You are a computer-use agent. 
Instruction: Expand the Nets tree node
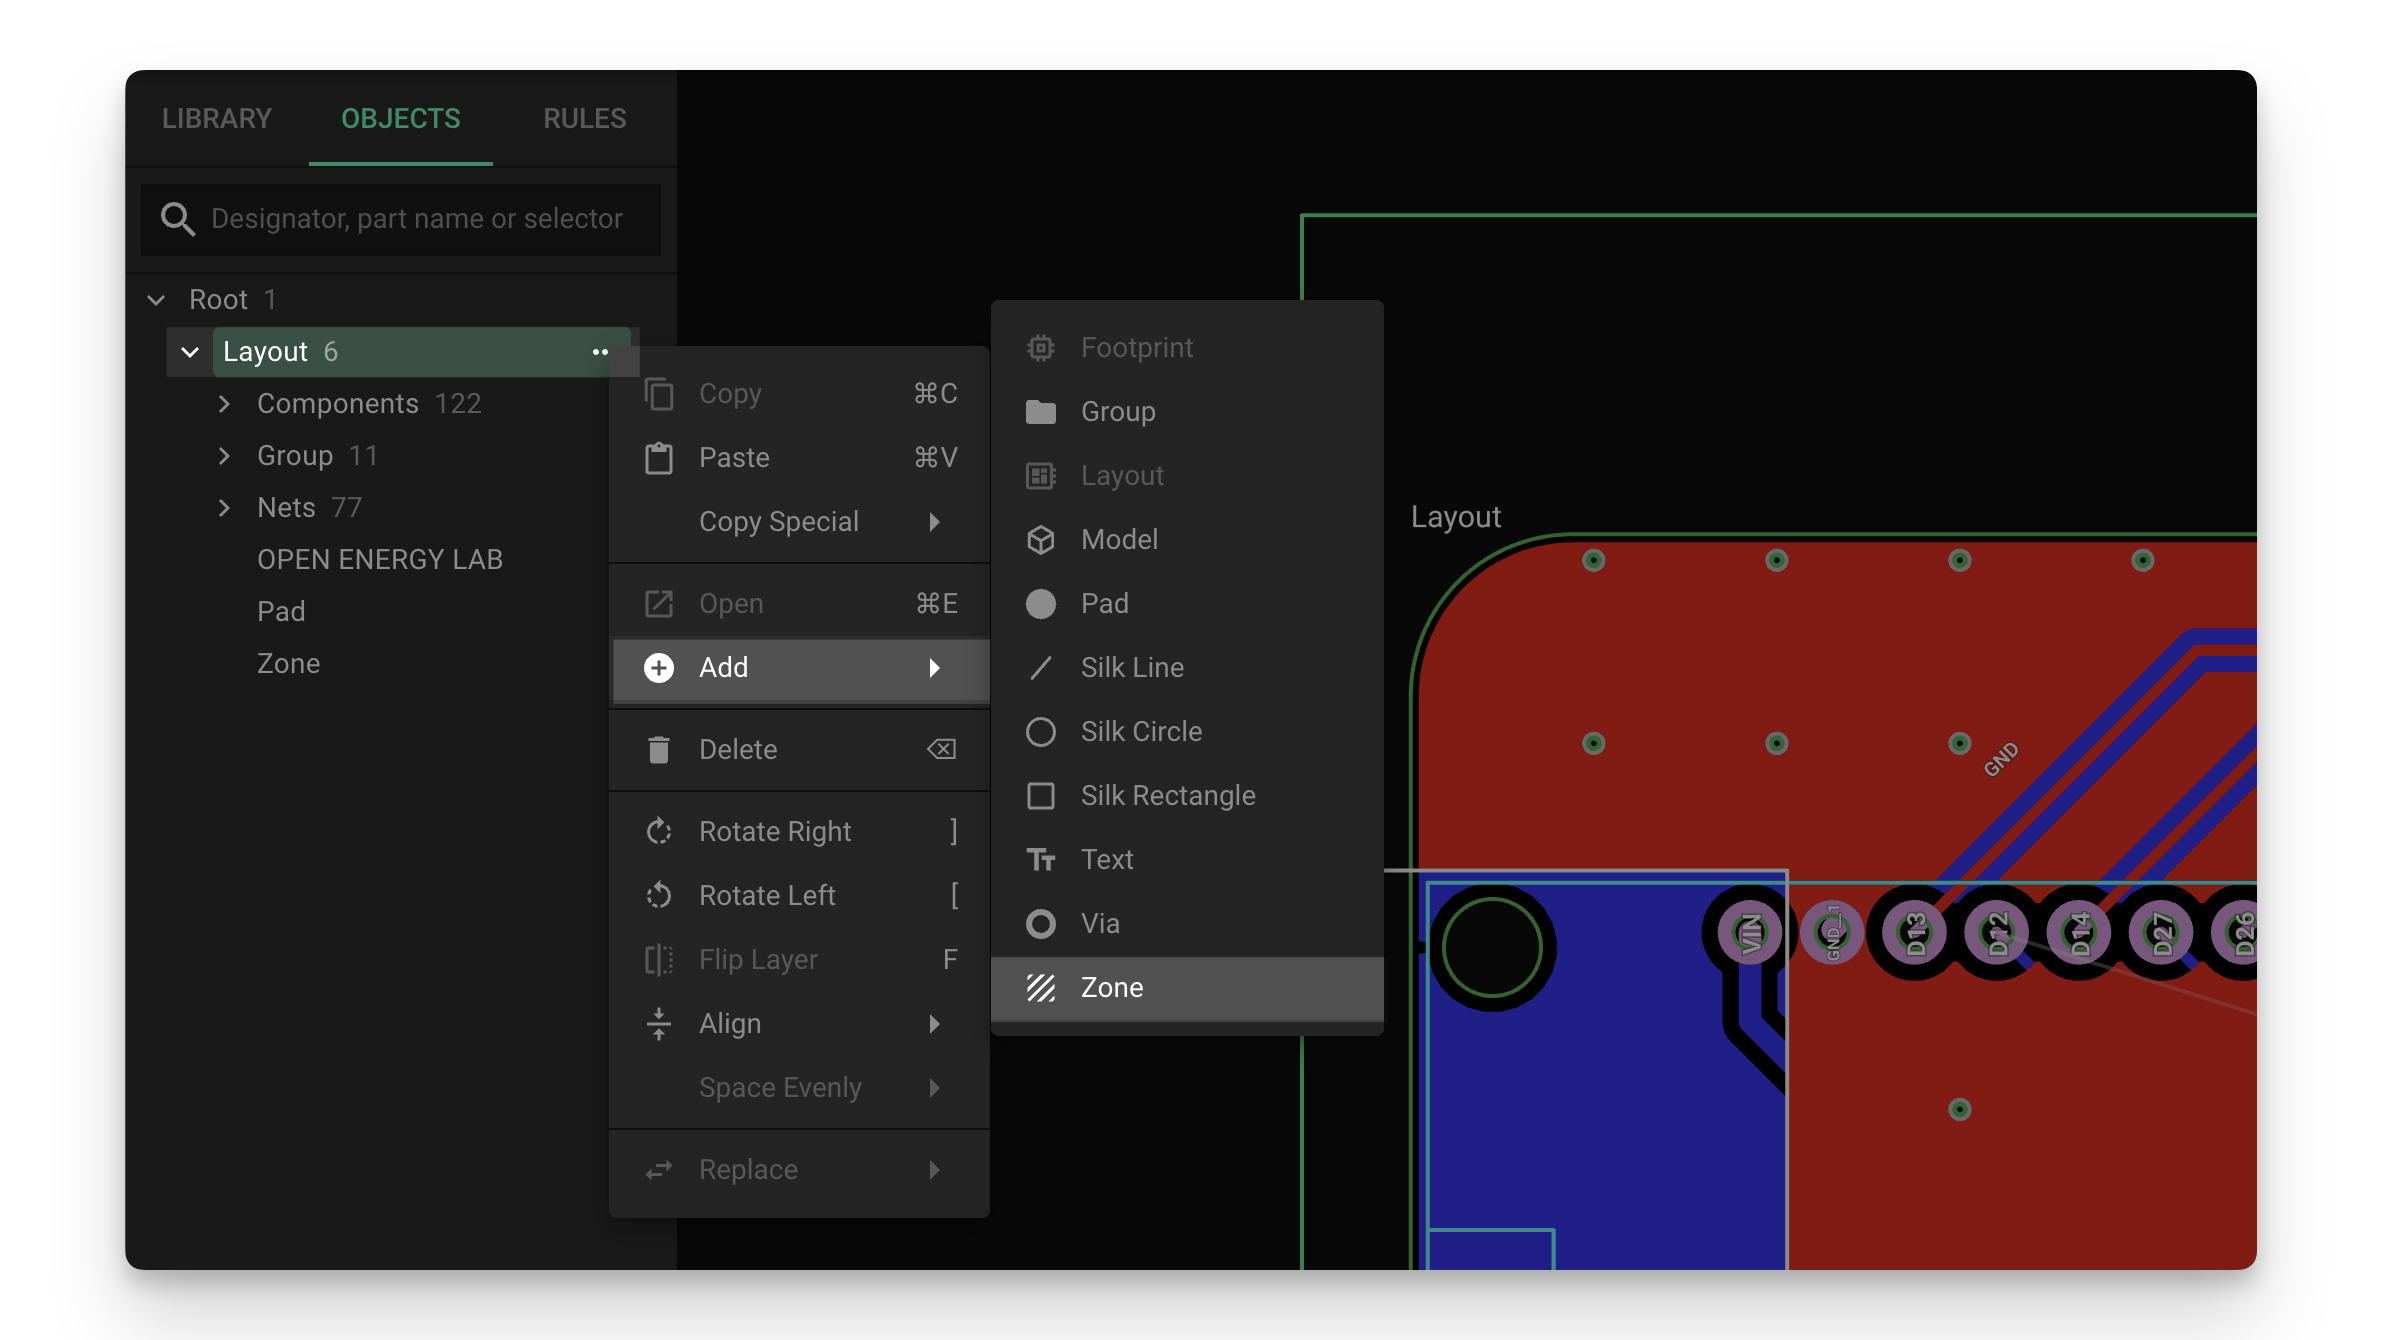coord(224,508)
